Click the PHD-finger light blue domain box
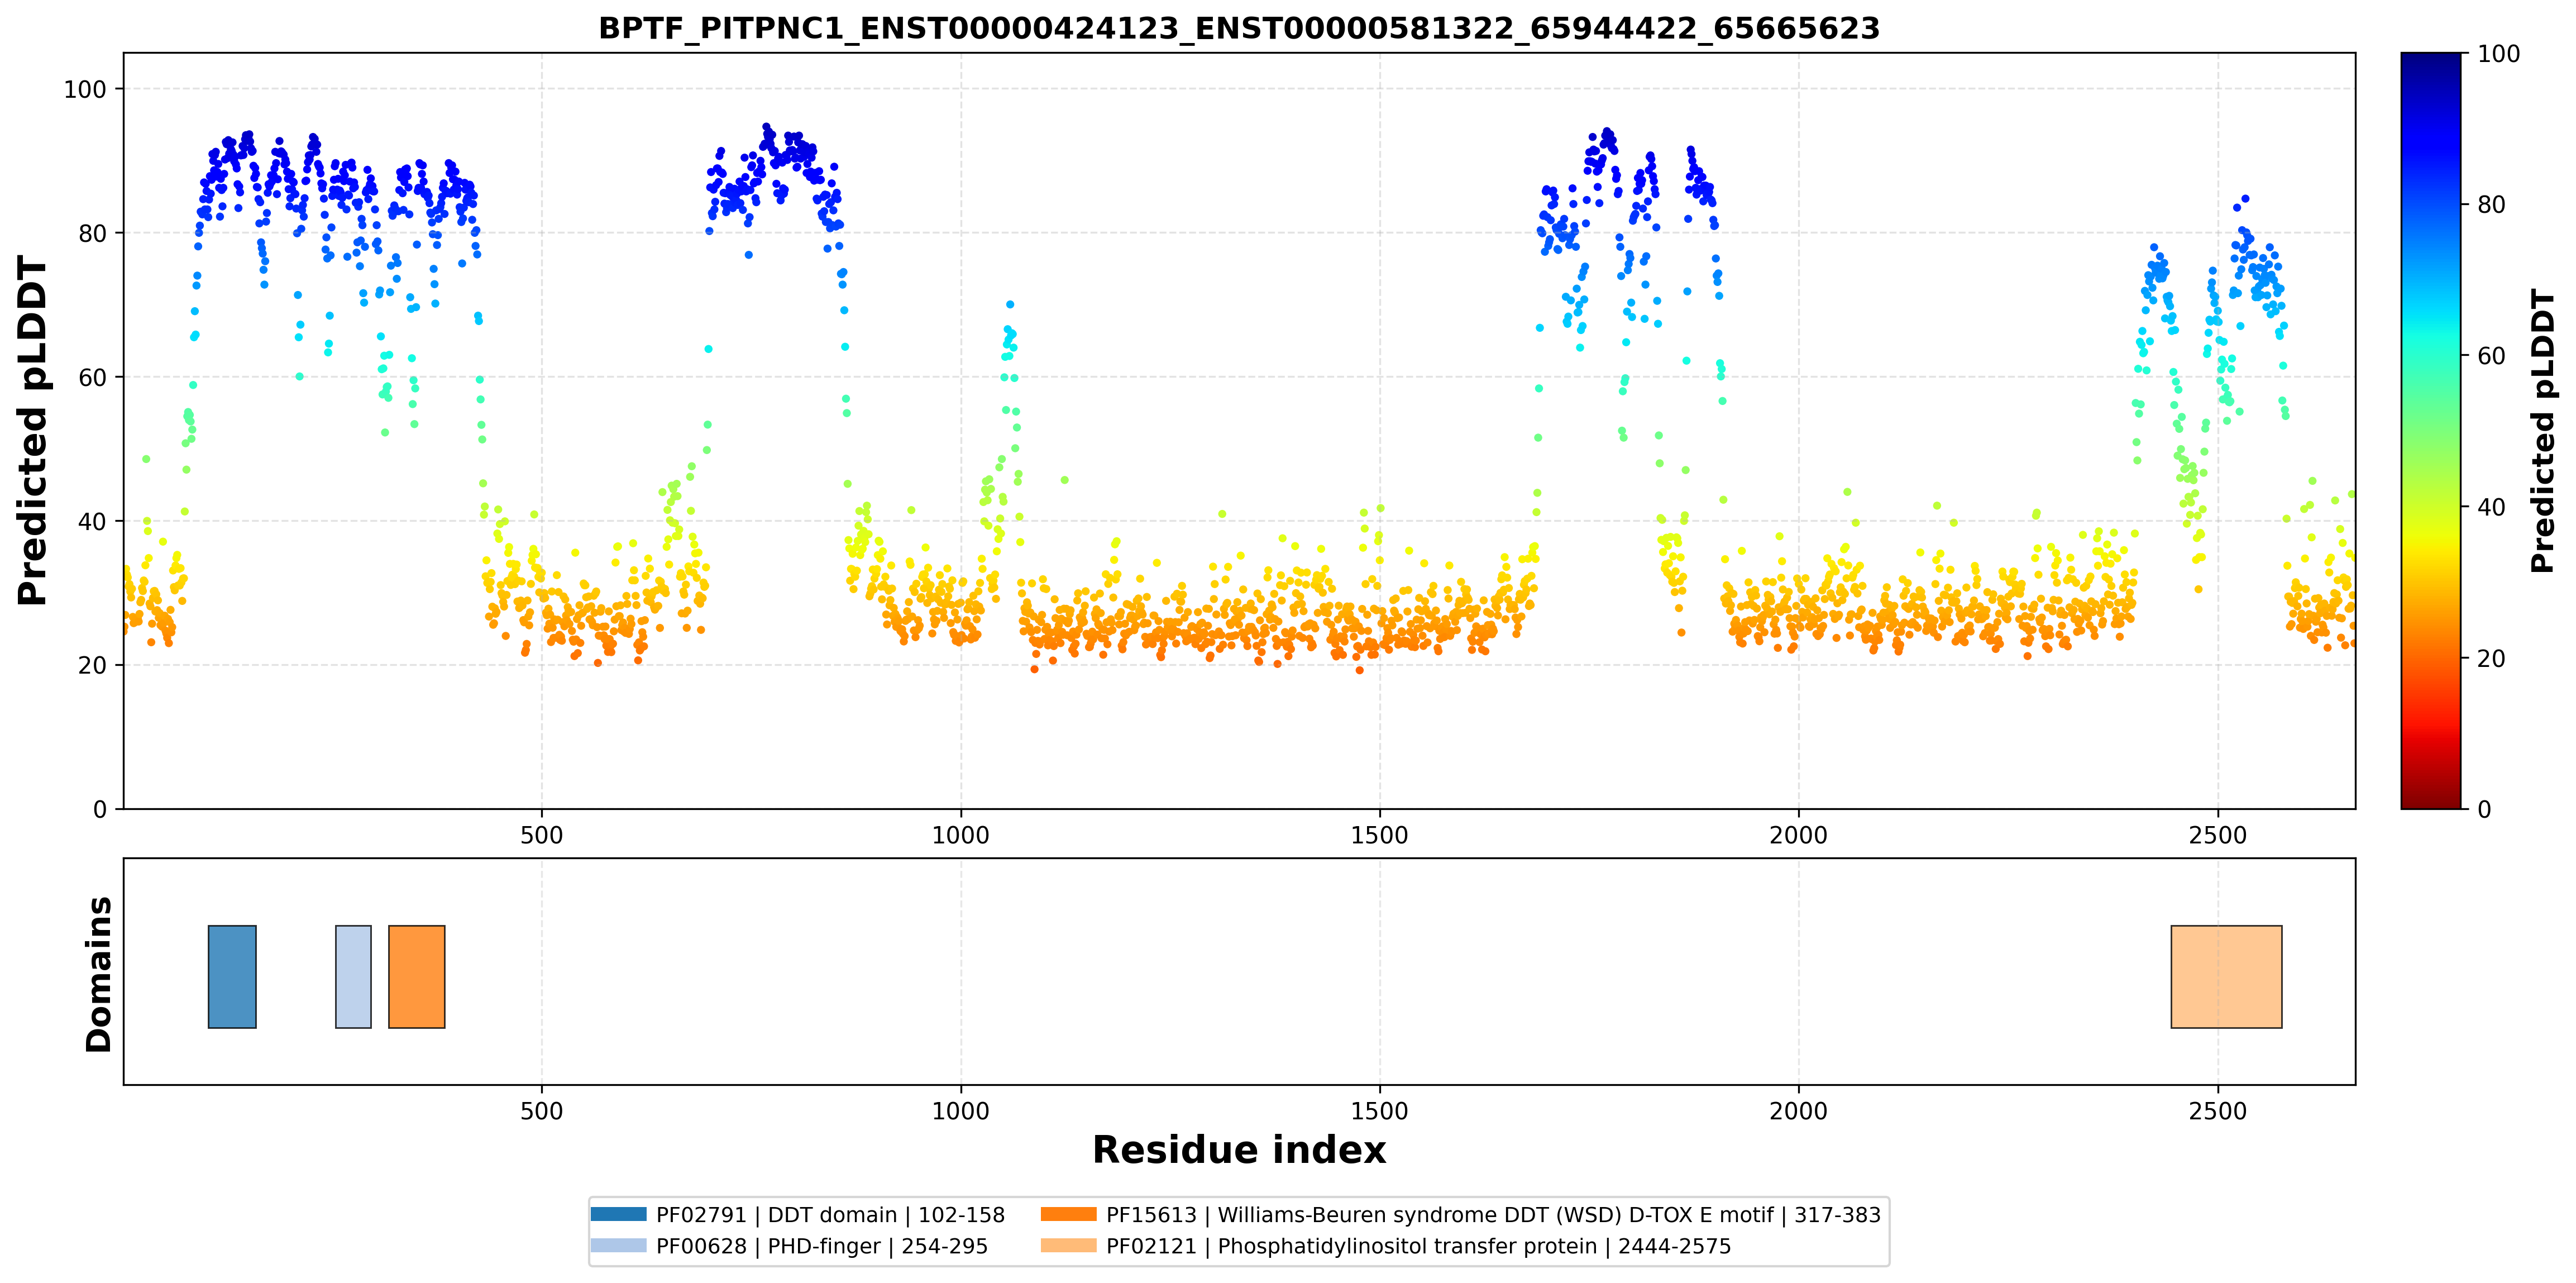Screen dimensions: 2576x1283 pos(353,976)
